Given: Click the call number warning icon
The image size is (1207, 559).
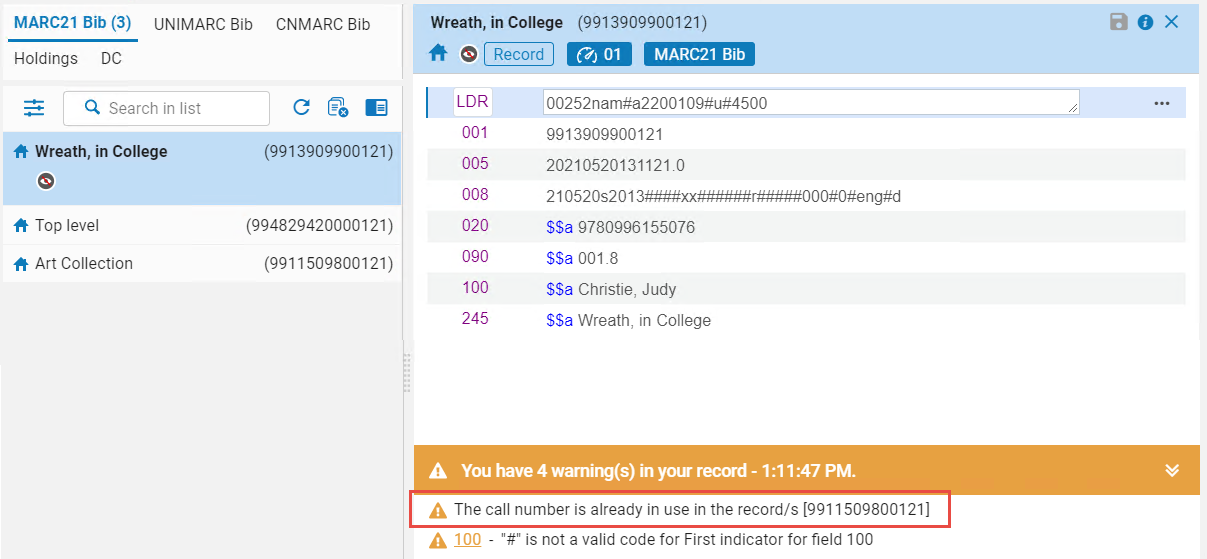Looking at the screenshot, I should click(438, 511).
